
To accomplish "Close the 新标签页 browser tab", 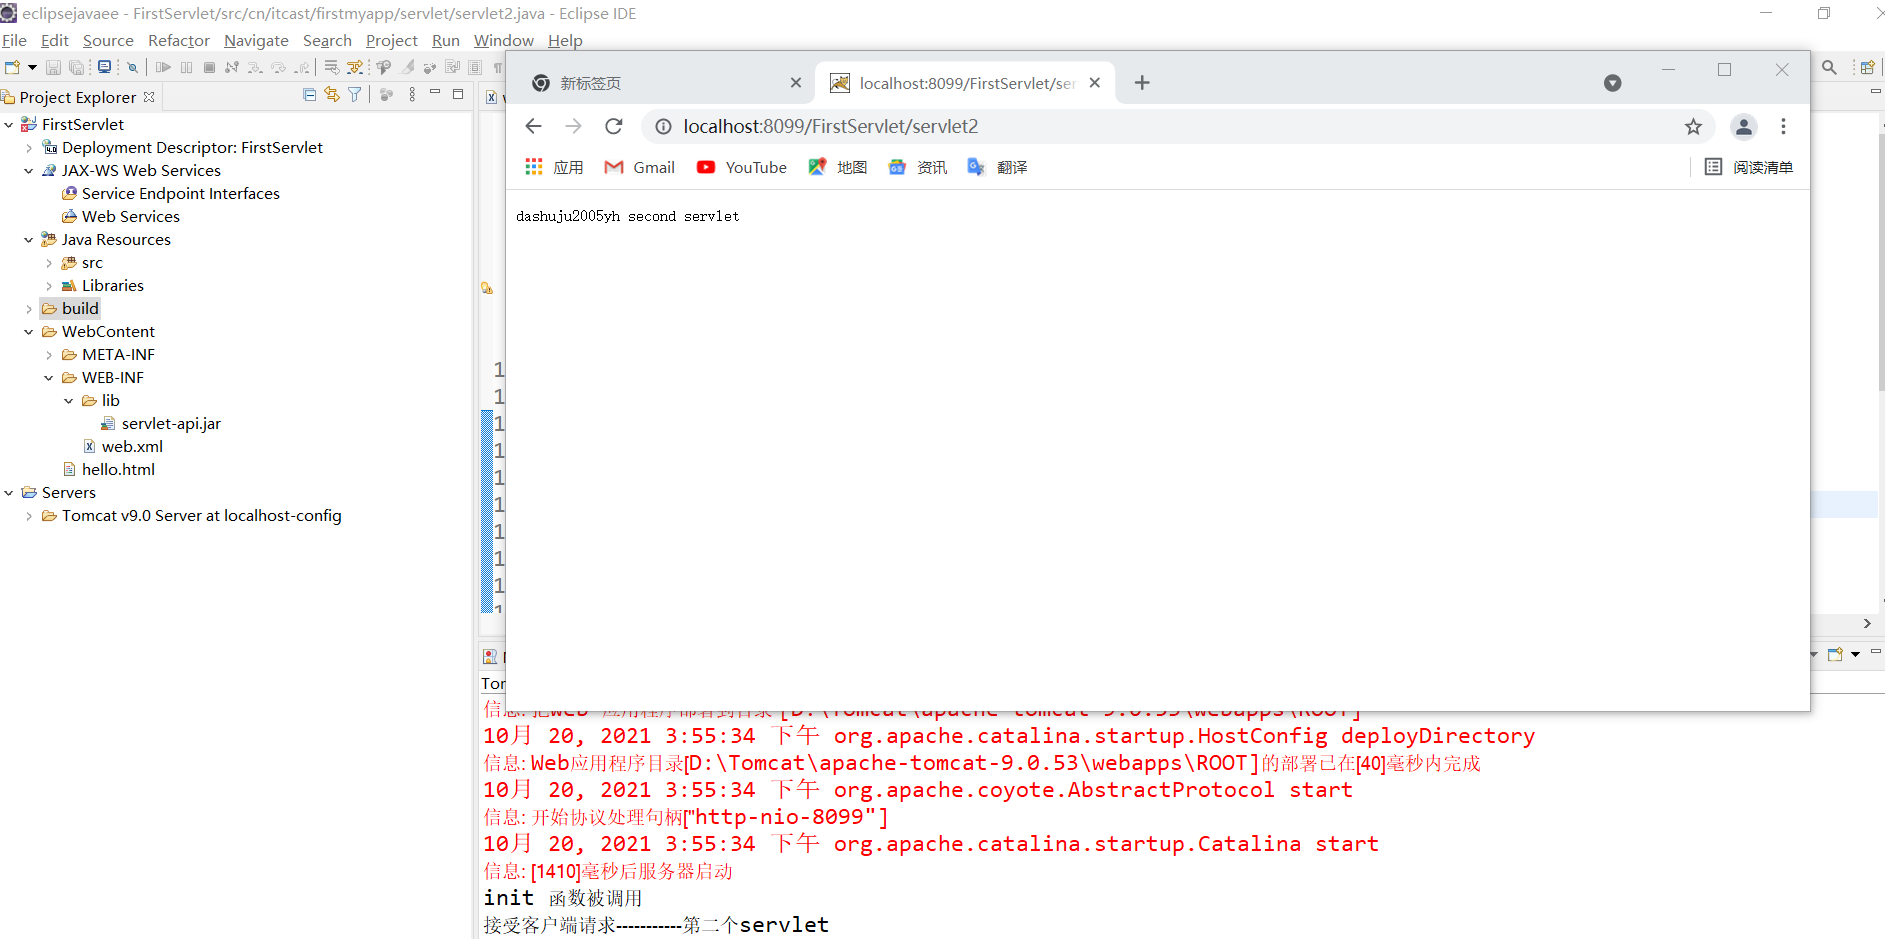I will pyautogui.click(x=796, y=83).
